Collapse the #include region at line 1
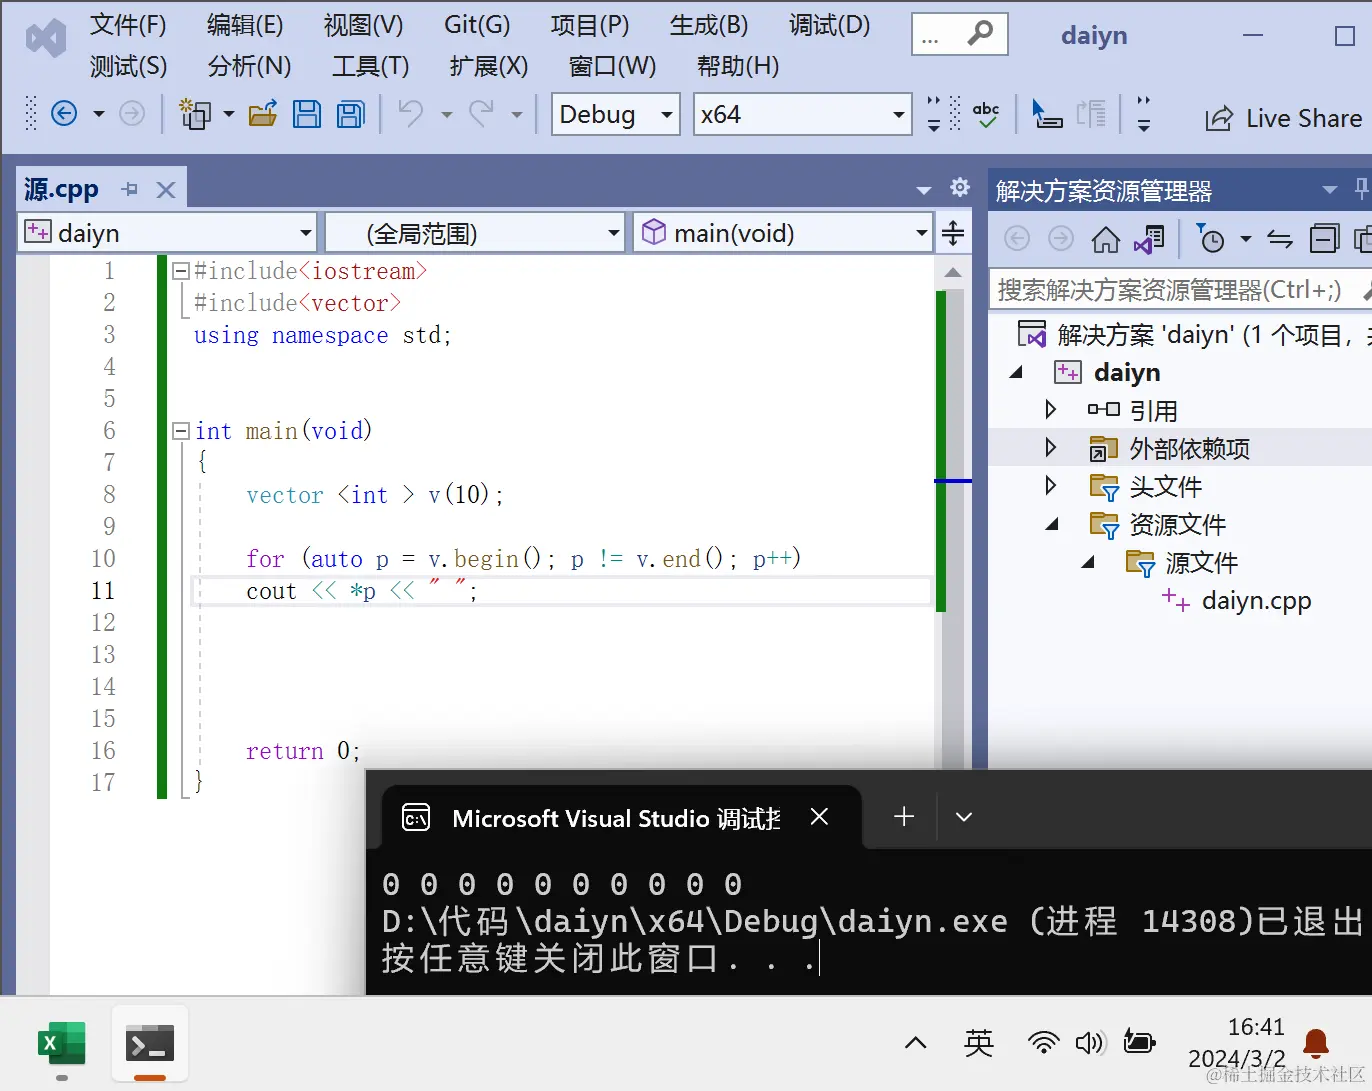 (x=181, y=271)
